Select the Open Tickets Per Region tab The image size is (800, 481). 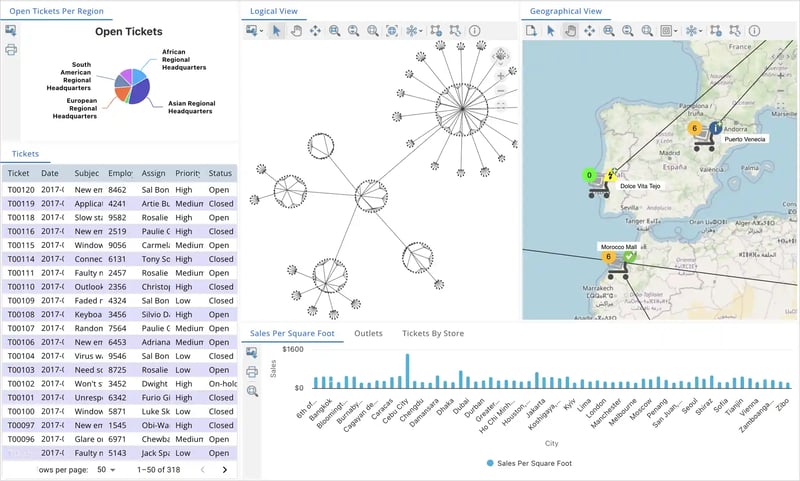[57, 11]
